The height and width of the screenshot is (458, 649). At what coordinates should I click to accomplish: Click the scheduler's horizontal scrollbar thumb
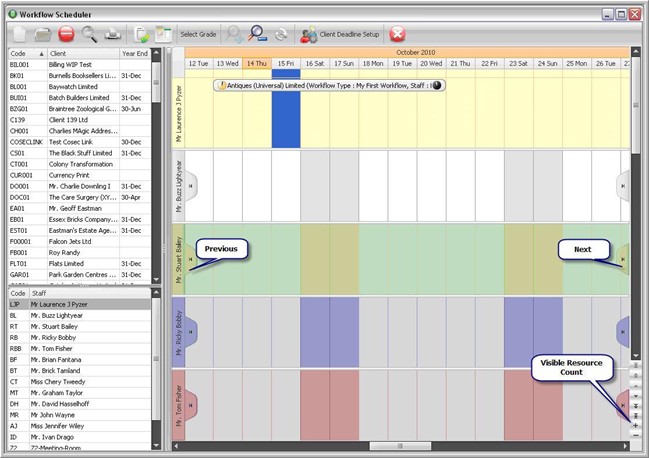pos(400,446)
